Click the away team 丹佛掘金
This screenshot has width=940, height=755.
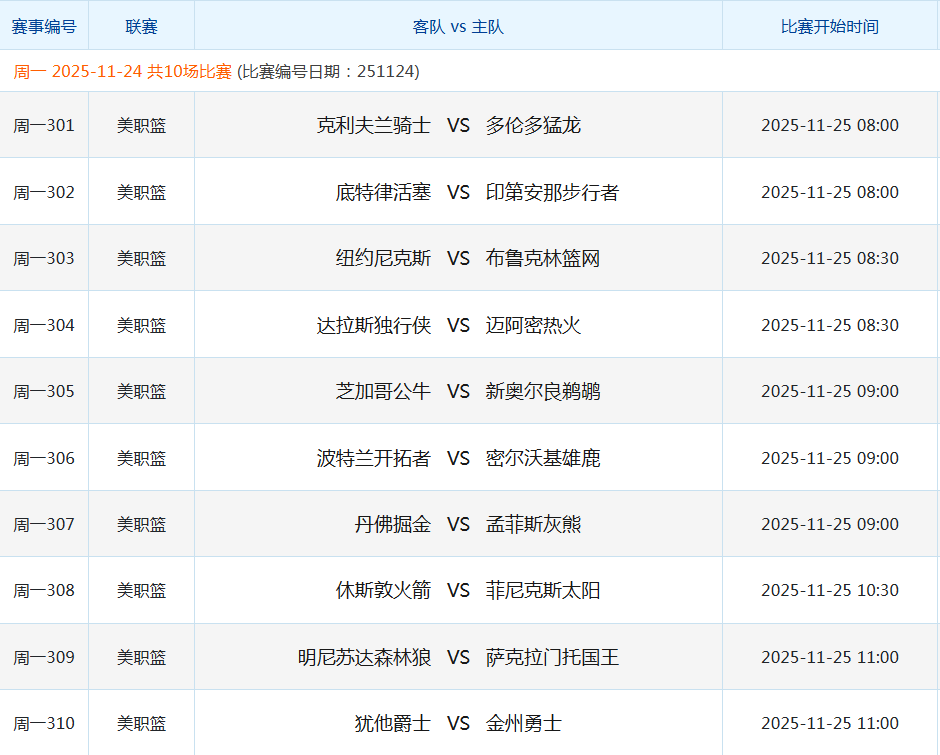[392, 524]
